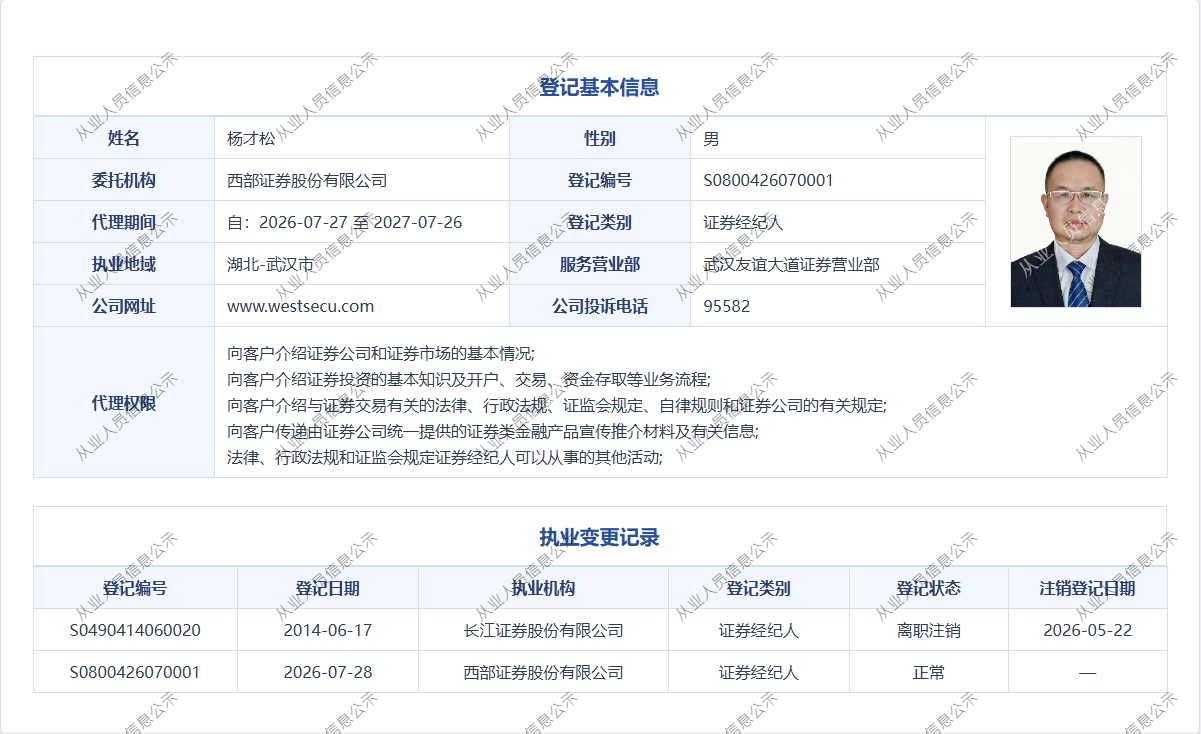Click the line 向客户介绍证券公司和证券市场的基本情况
Image resolution: width=1201 pixels, height=734 pixels.
coord(381,353)
